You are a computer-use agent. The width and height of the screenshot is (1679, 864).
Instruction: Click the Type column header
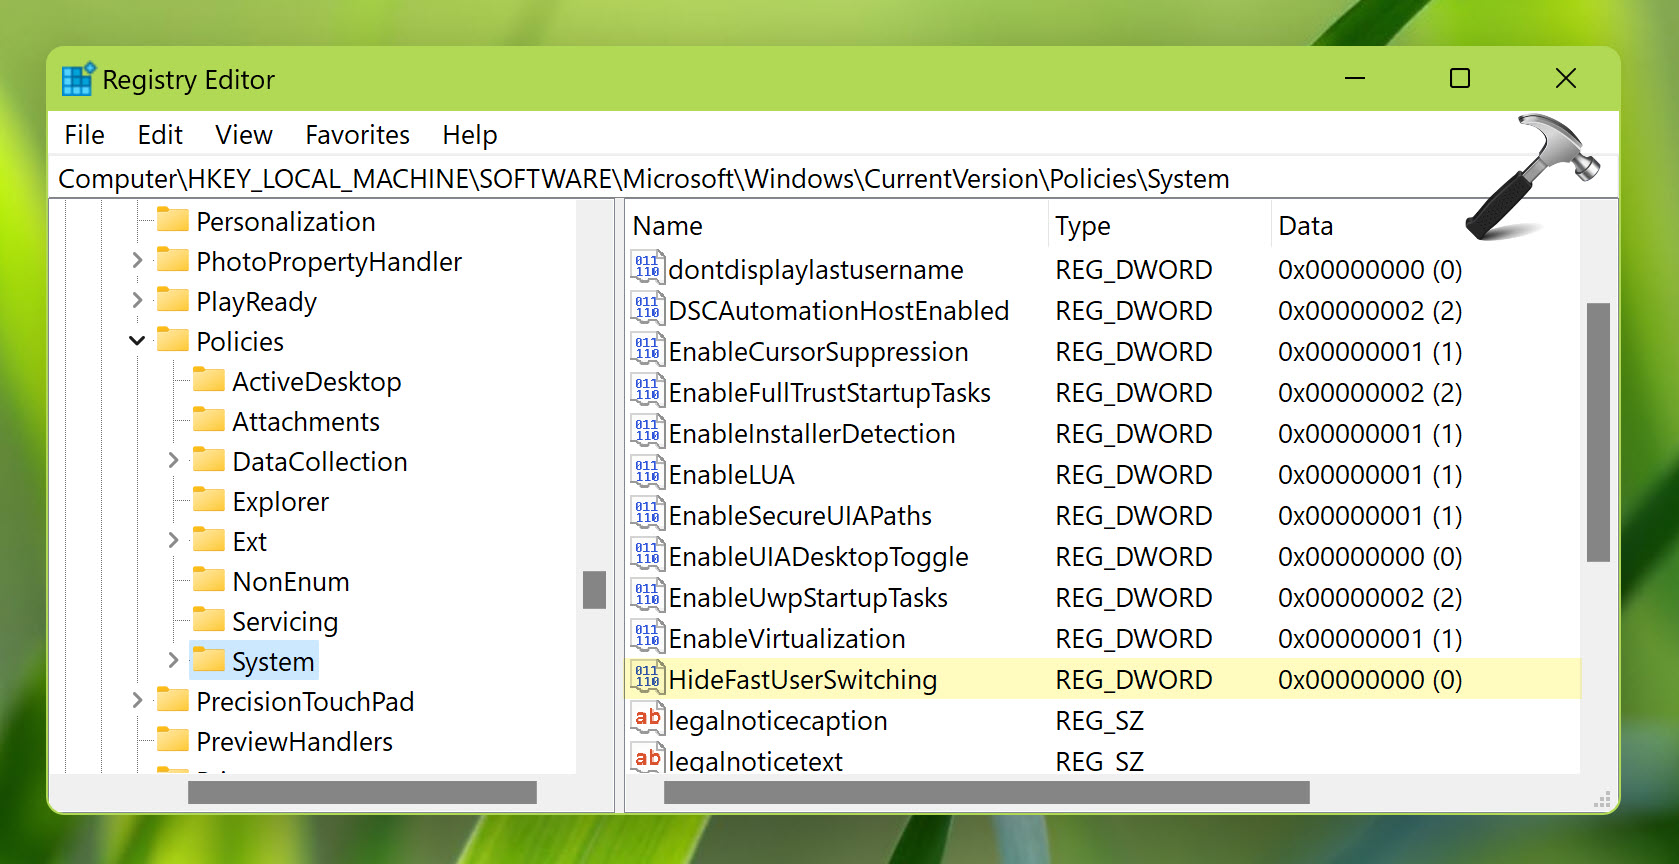pyautogui.click(x=1083, y=226)
